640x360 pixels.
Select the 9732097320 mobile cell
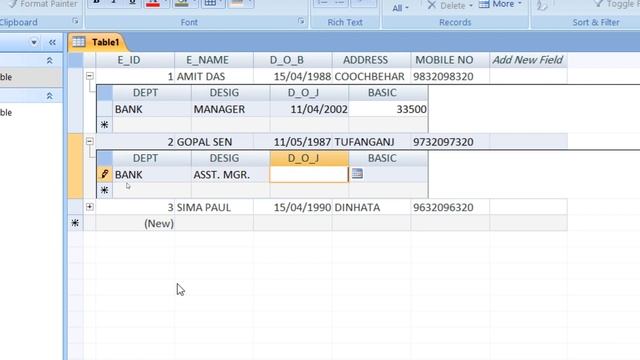pos(450,142)
